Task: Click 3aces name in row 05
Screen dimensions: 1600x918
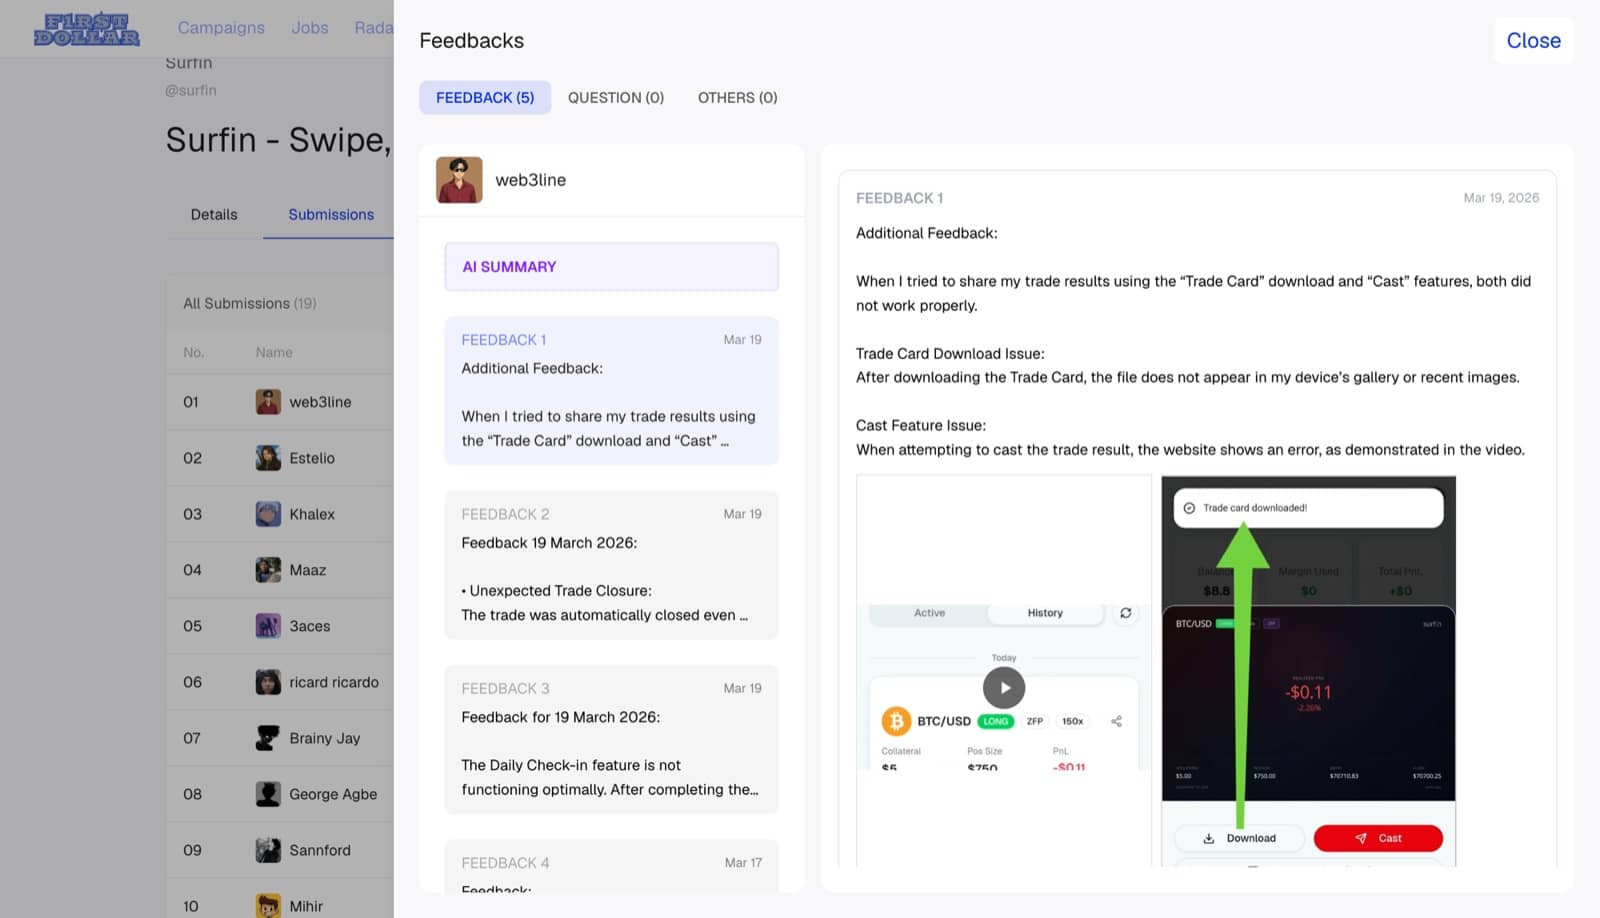Action: point(310,626)
